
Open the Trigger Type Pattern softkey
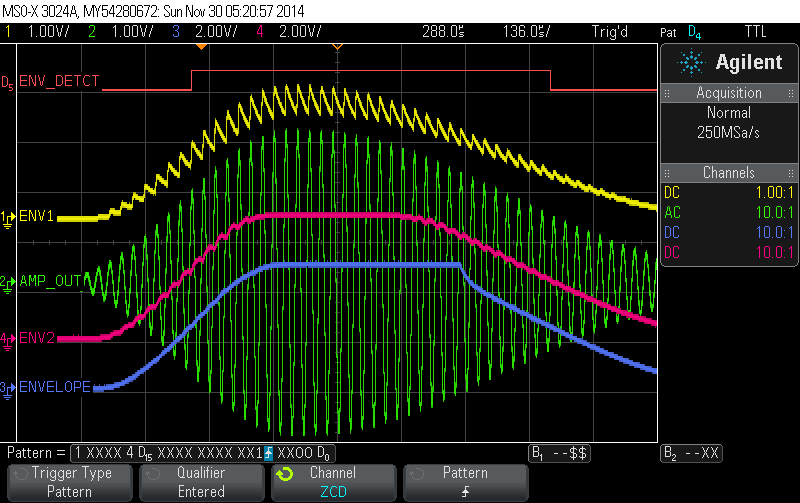(x=69, y=483)
